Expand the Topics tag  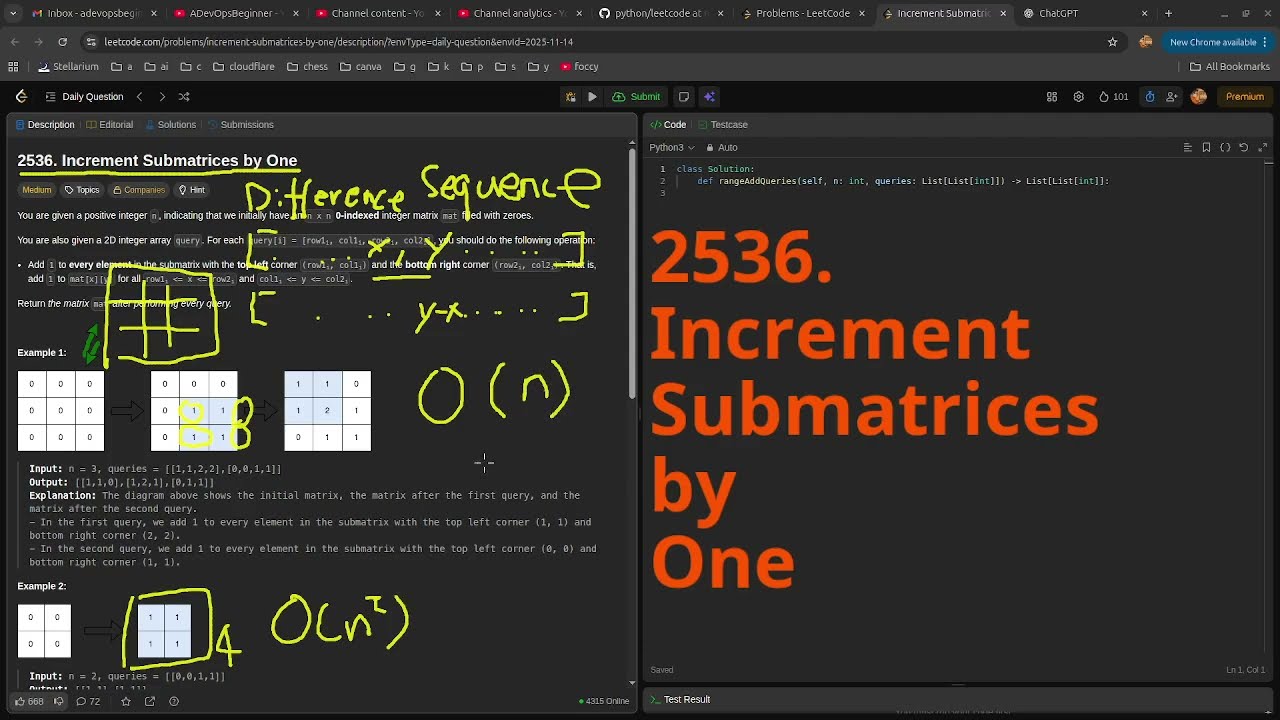[x=82, y=190]
